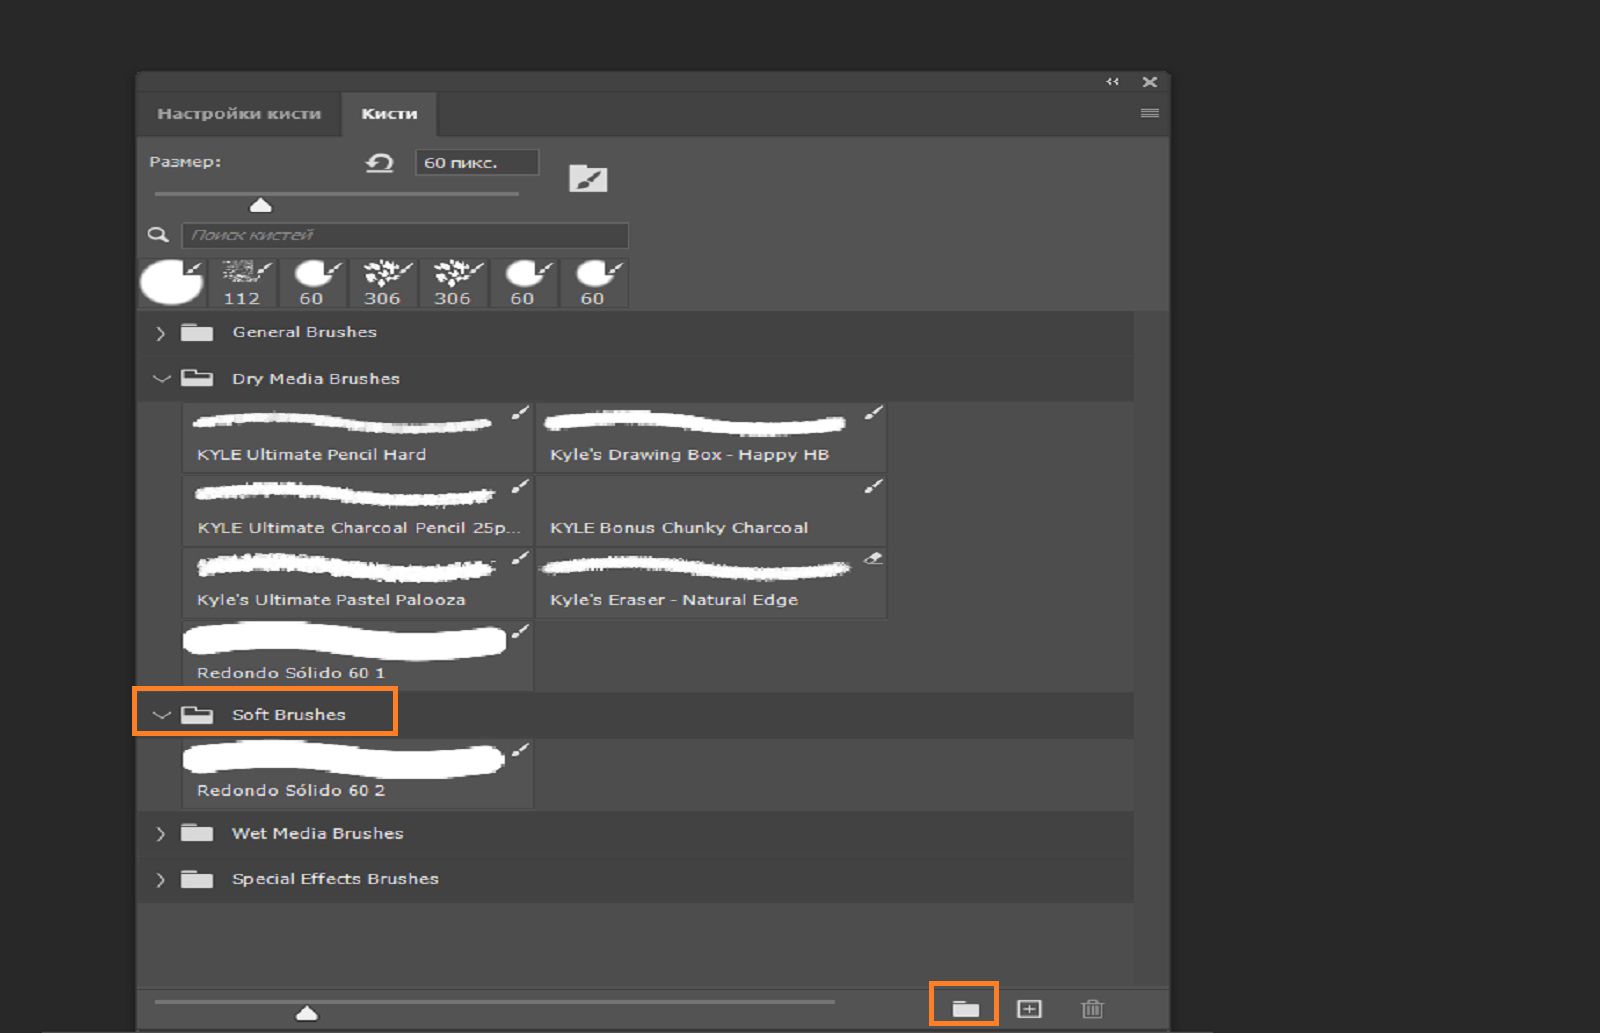Open the brushes panel flyout menu

tap(1150, 113)
